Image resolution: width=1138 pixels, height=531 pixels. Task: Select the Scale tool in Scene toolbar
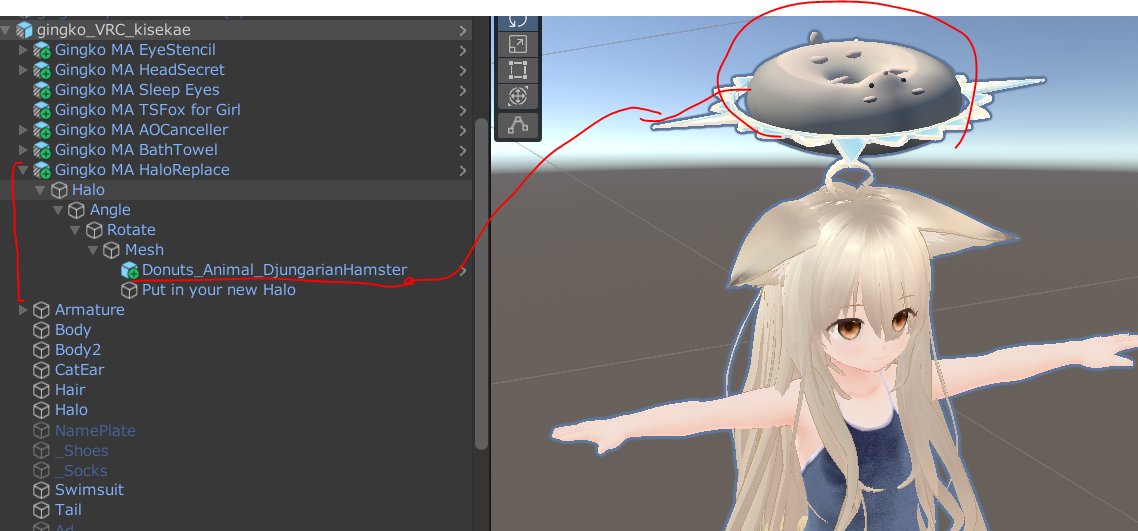click(x=517, y=44)
